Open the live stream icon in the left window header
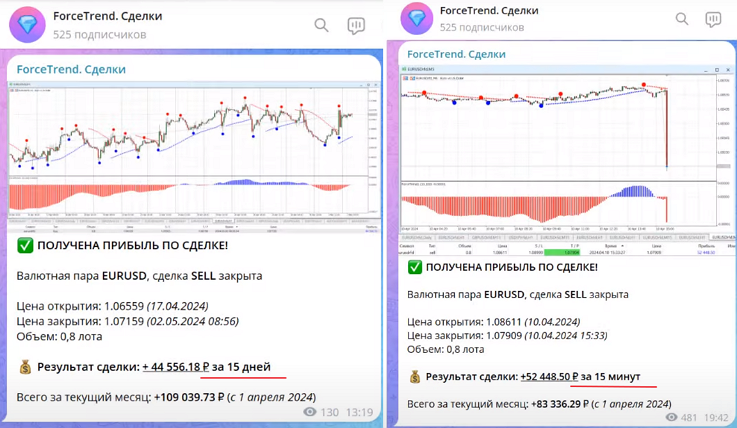737x428 pixels. 356,25
